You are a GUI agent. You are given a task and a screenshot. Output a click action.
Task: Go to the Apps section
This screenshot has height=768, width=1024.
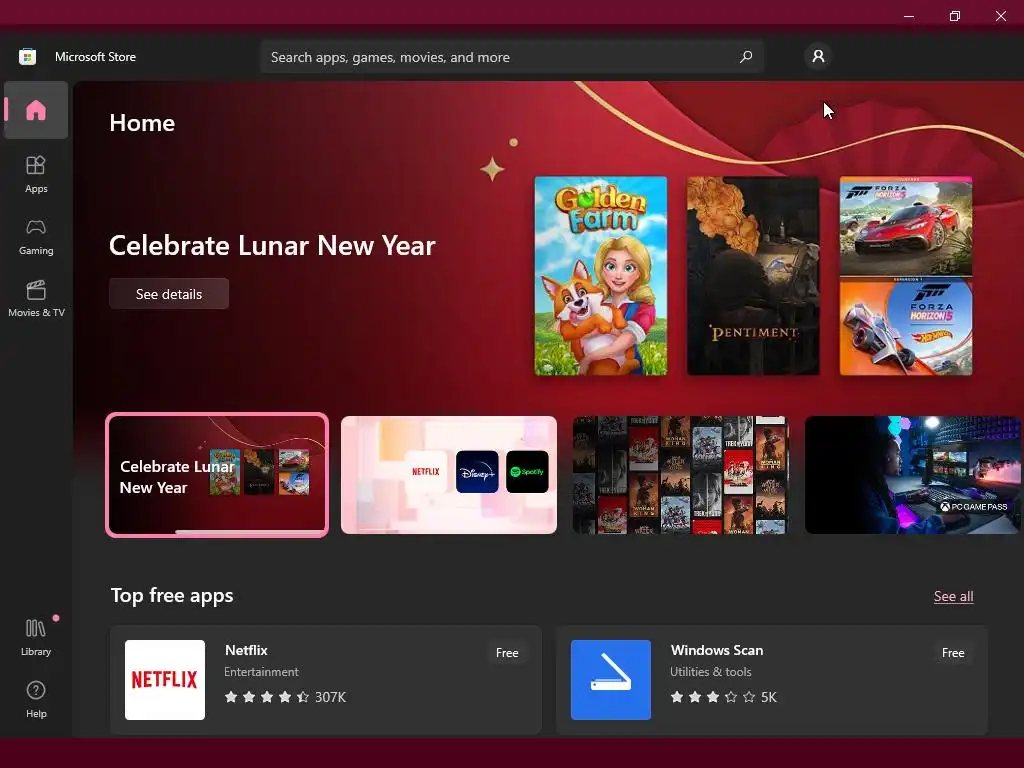pos(36,174)
